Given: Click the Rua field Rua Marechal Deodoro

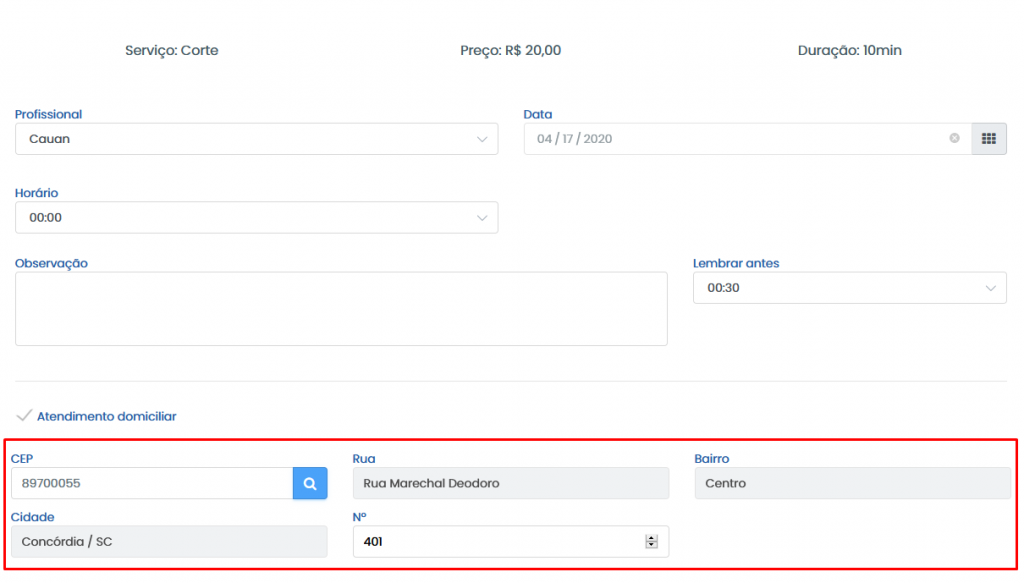Looking at the screenshot, I should click(x=511, y=484).
